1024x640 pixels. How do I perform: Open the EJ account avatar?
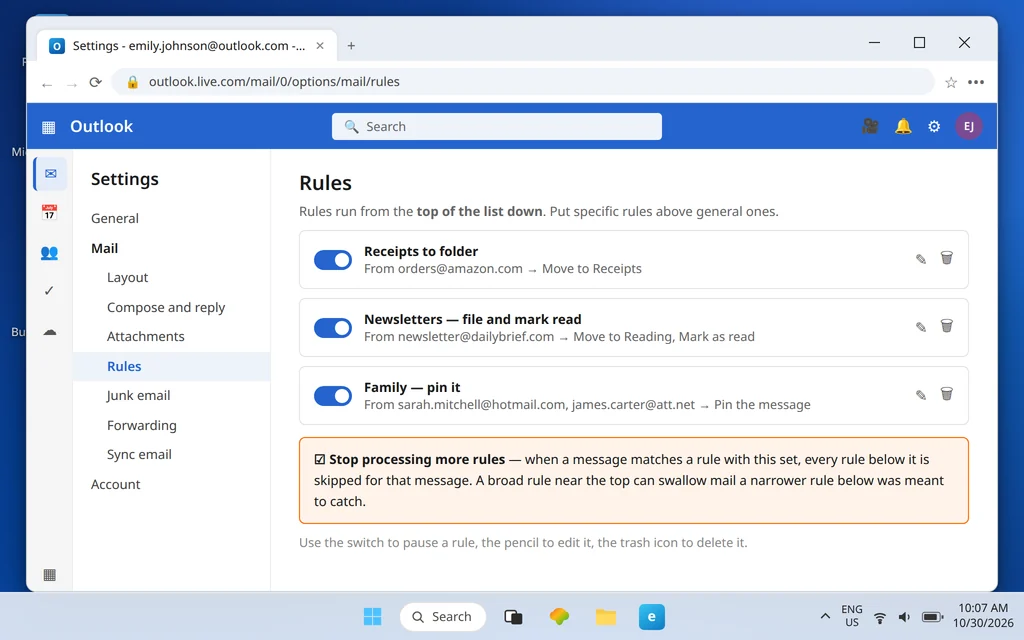[968, 126]
